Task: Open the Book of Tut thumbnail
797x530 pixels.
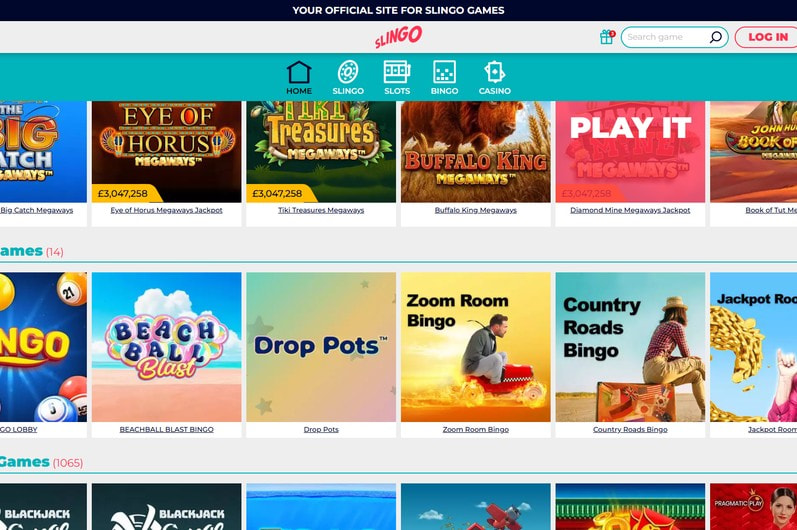Action: coord(753,151)
